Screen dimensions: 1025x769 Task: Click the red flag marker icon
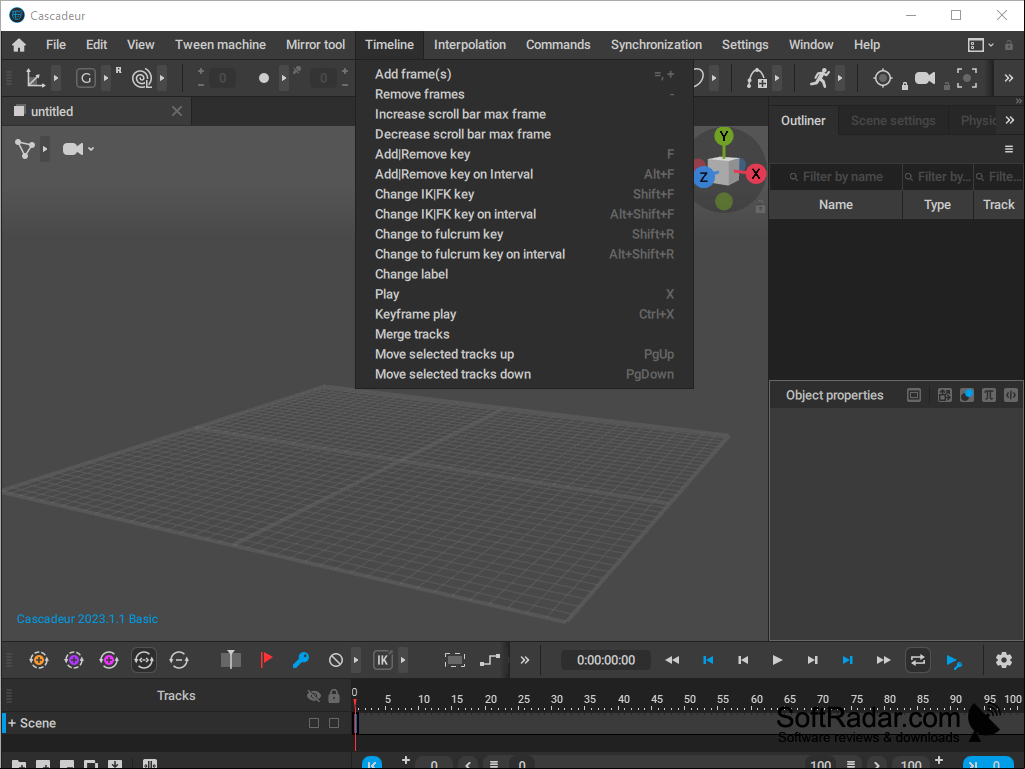[x=266, y=660]
